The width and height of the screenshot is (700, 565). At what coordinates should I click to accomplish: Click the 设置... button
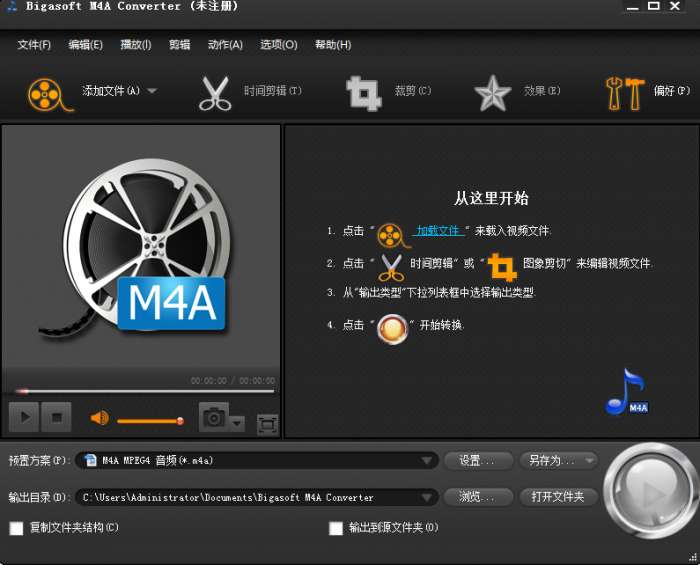tap(478, 460)
